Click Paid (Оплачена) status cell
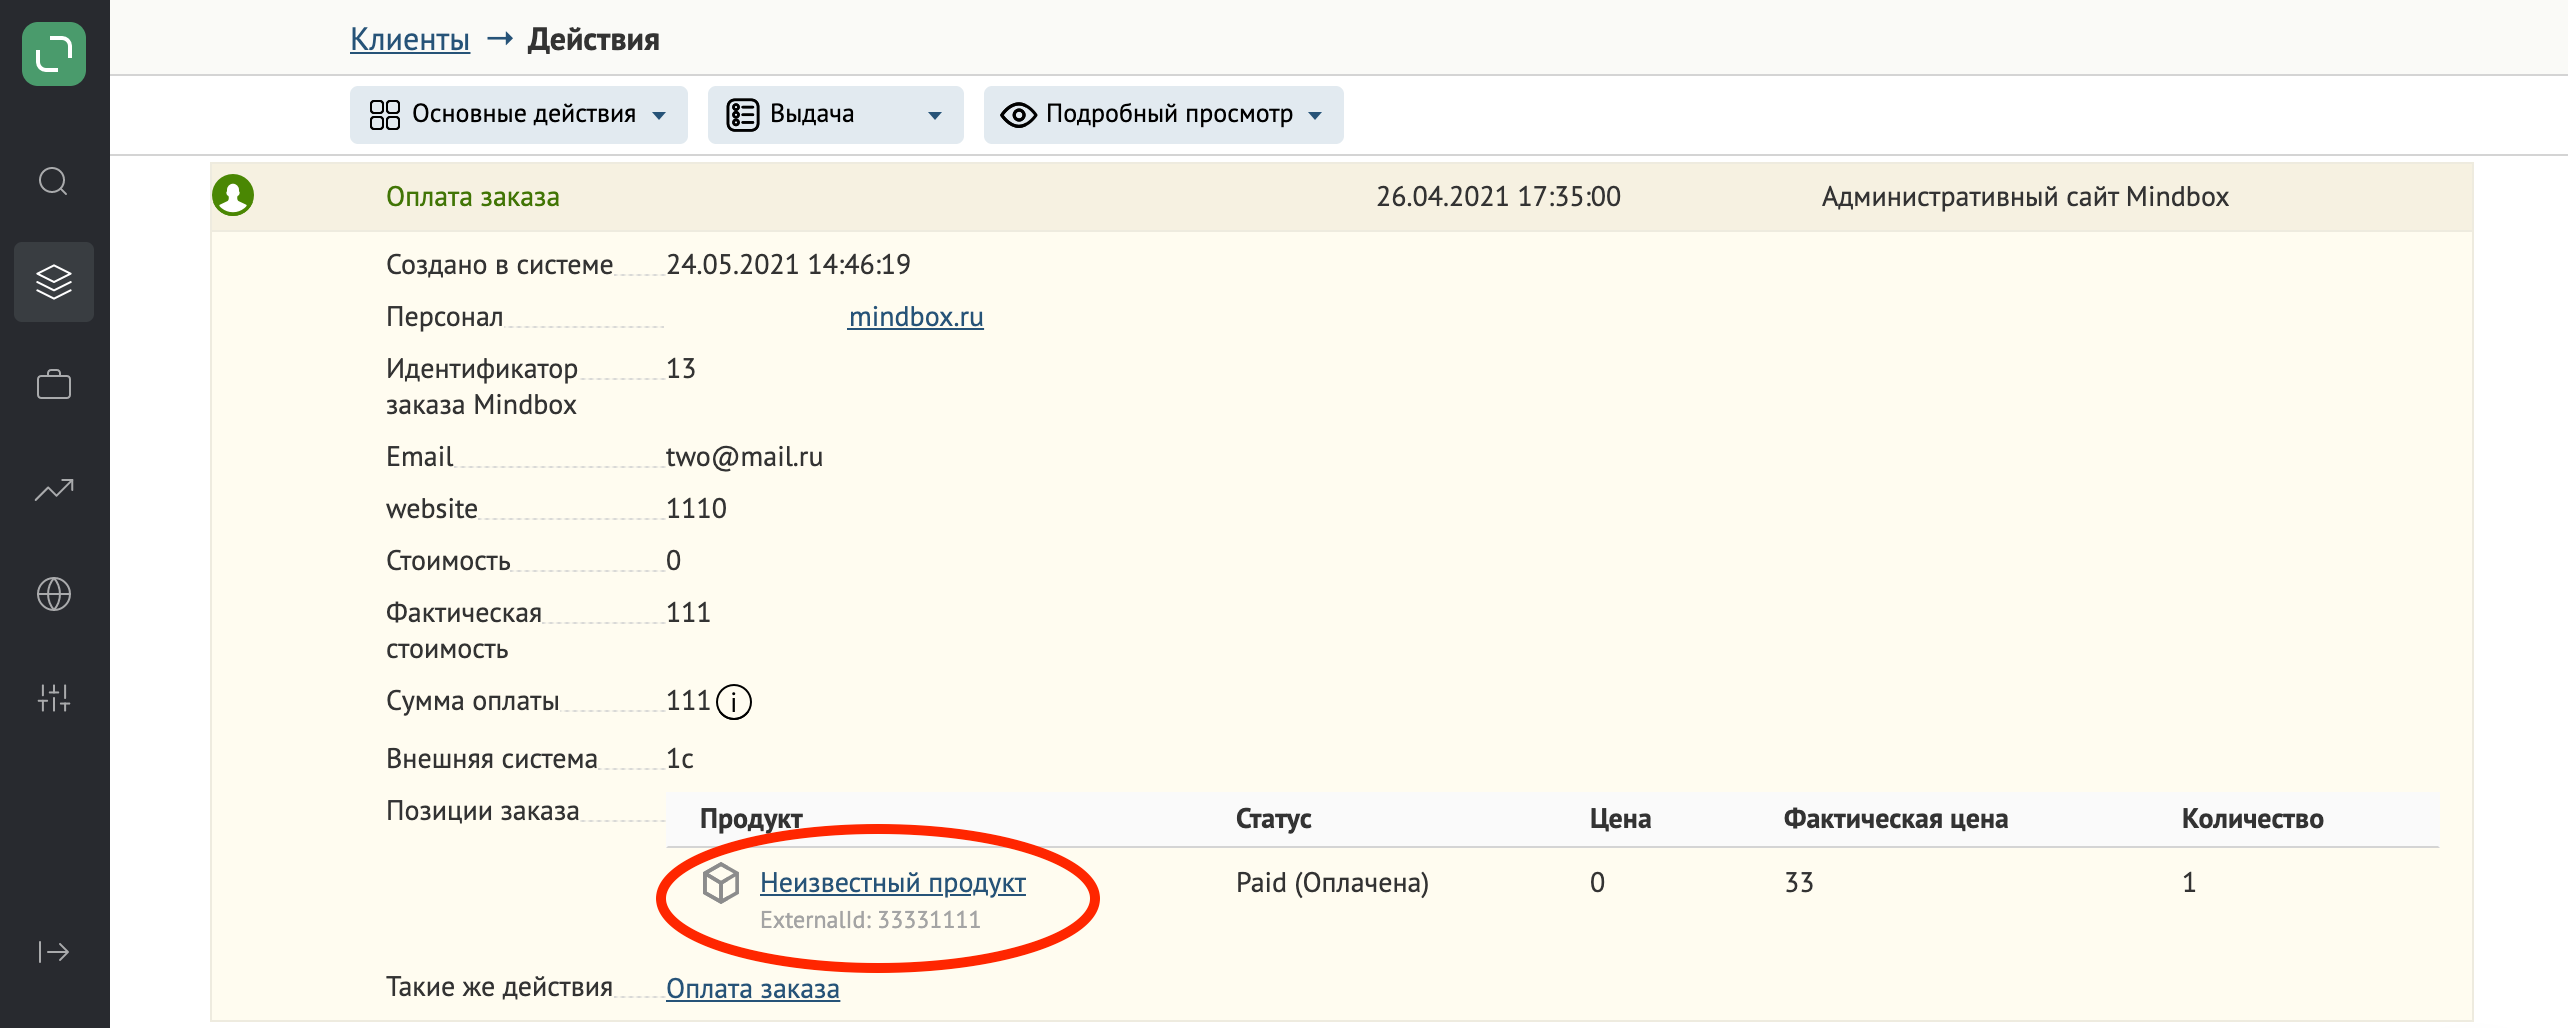This screenshot has height=1028, width=2568. click(1332, 883)
